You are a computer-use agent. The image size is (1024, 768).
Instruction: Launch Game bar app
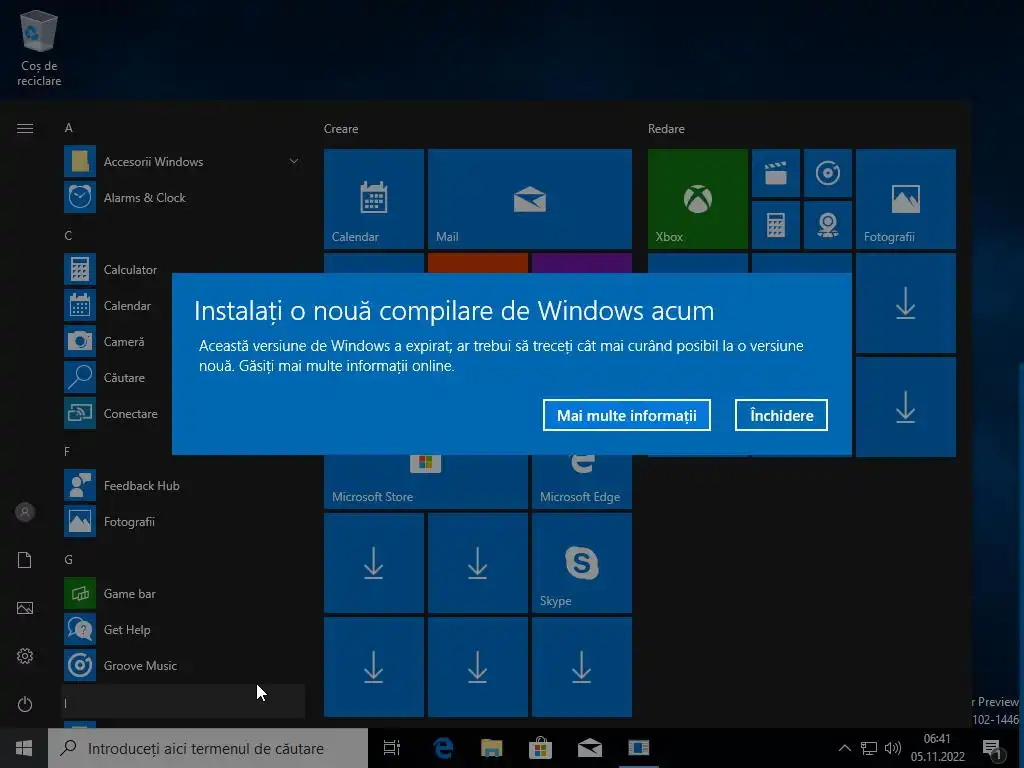point(183,594)
